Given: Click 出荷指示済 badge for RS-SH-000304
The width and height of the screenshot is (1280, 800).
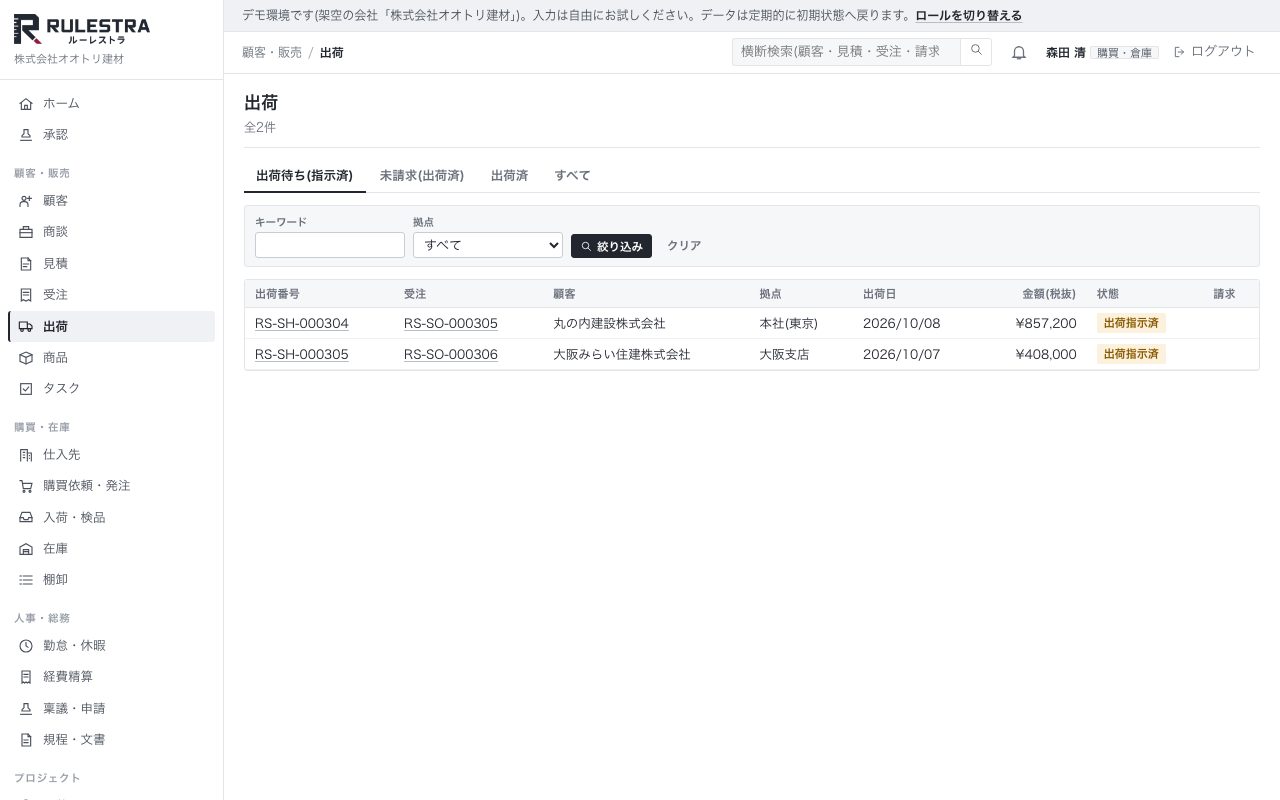Looking at the screenshot, I should click(1131, 323).
